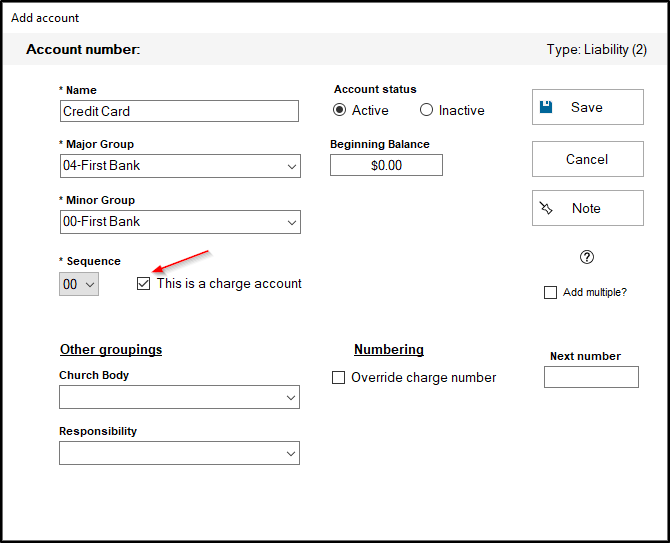Screen dimensions: 670x543
Task: Click the Note button
Action: (x=587, y=208)
